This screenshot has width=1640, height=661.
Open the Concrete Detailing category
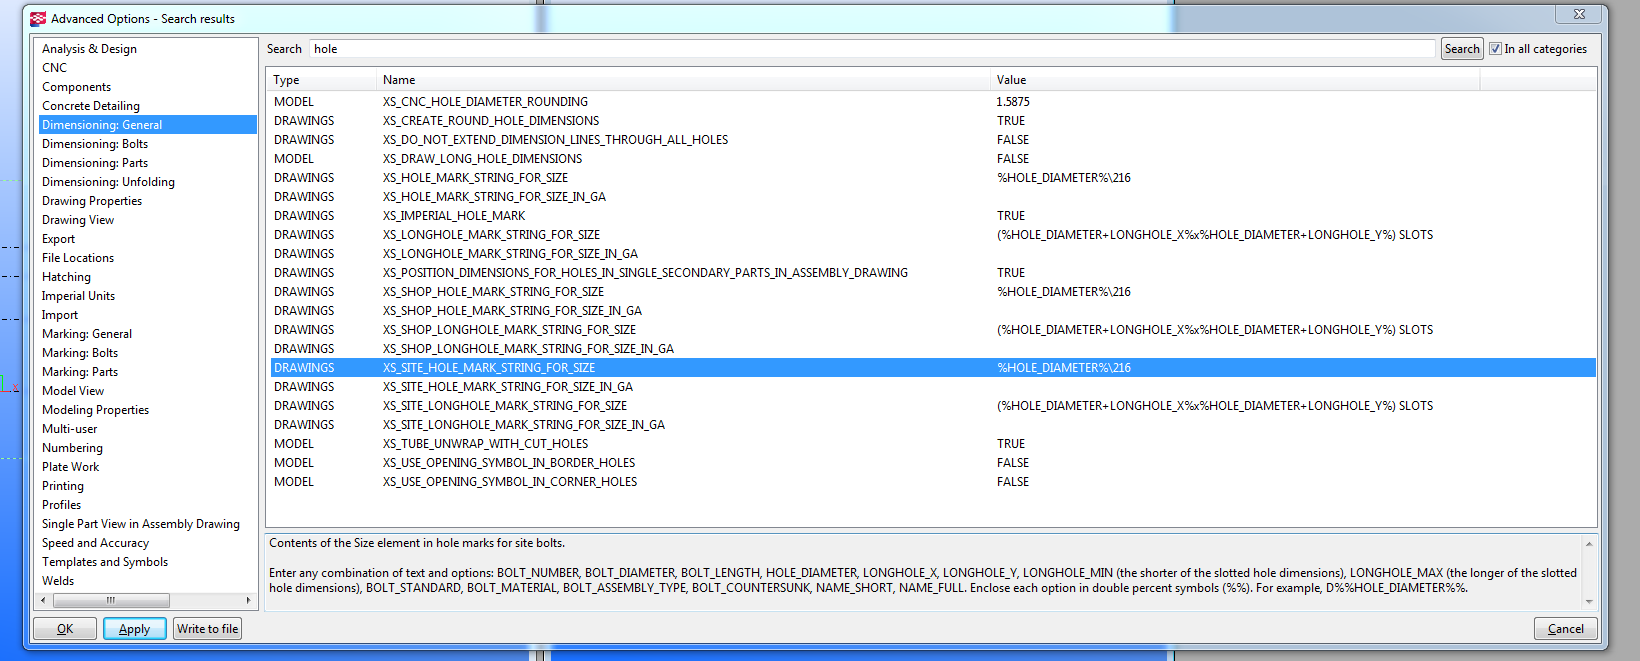pos(91,106)
